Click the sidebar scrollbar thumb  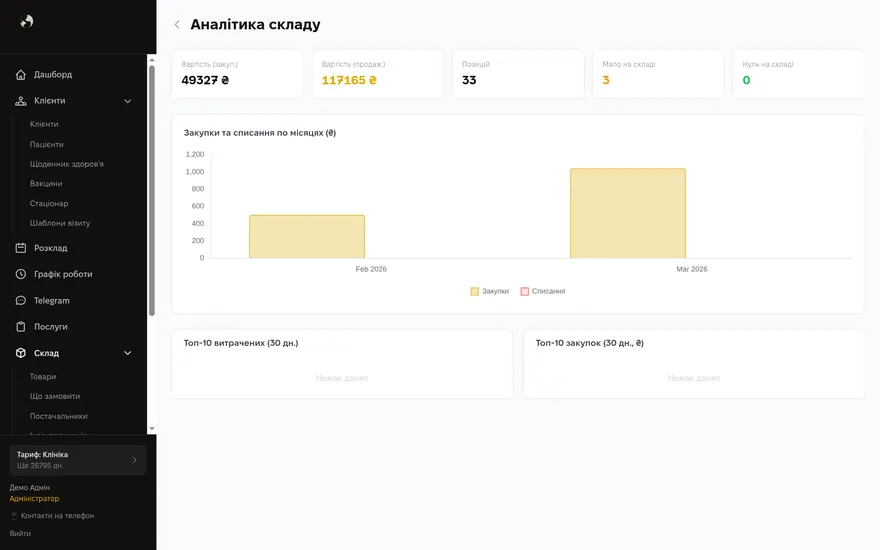pyautogui.click(x=152, y=191)
